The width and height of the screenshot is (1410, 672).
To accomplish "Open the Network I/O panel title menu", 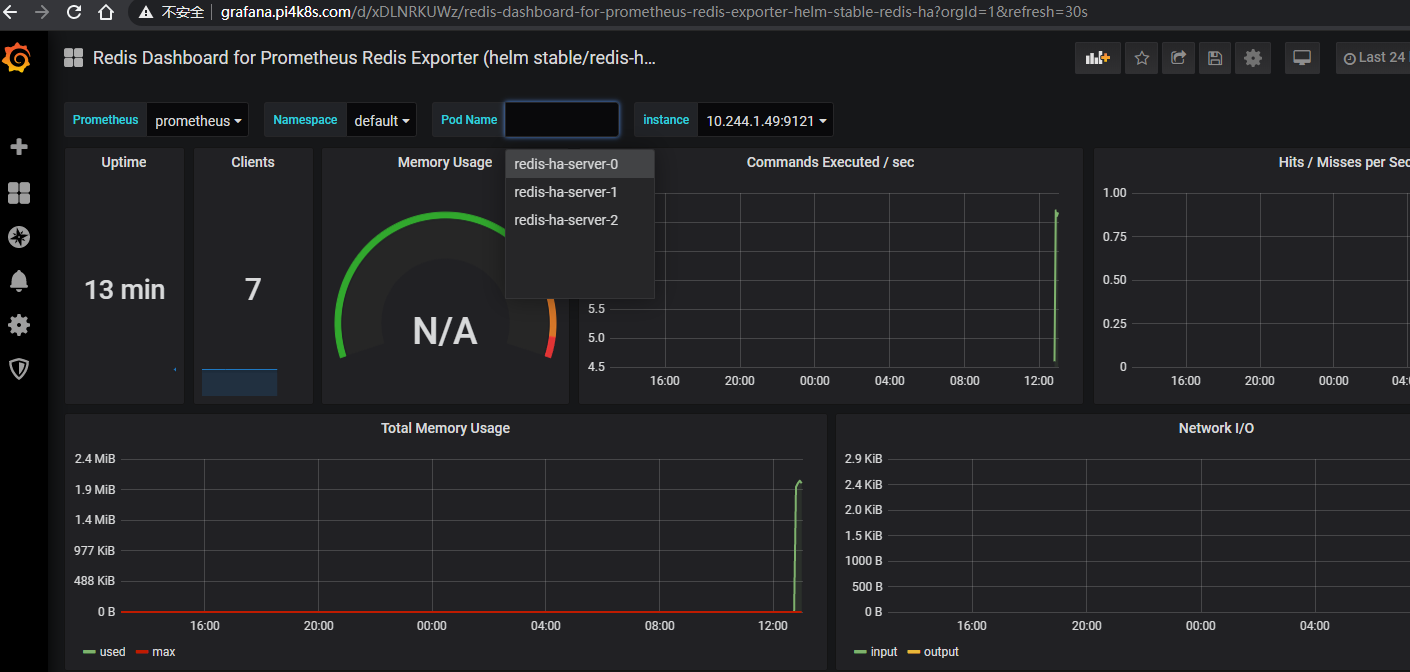I will point(1216,428).
